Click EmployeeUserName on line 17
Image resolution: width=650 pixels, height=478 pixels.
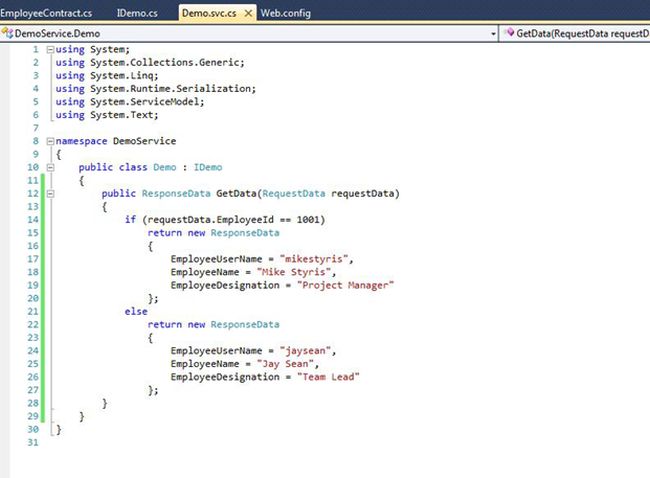216,259
